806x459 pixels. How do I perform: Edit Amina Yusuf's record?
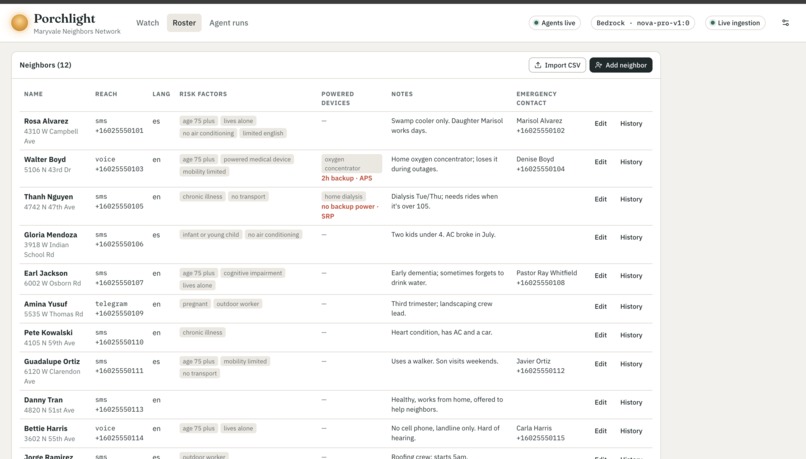click(600, 306)
